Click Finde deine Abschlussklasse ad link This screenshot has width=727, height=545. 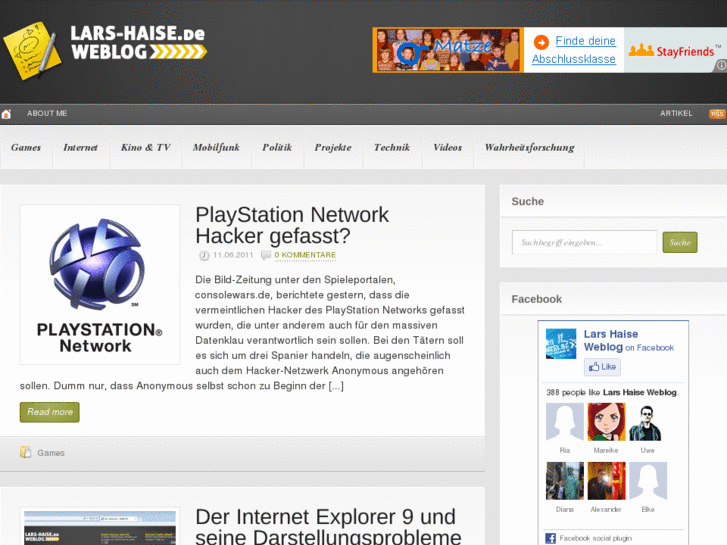tap(574, 50)
